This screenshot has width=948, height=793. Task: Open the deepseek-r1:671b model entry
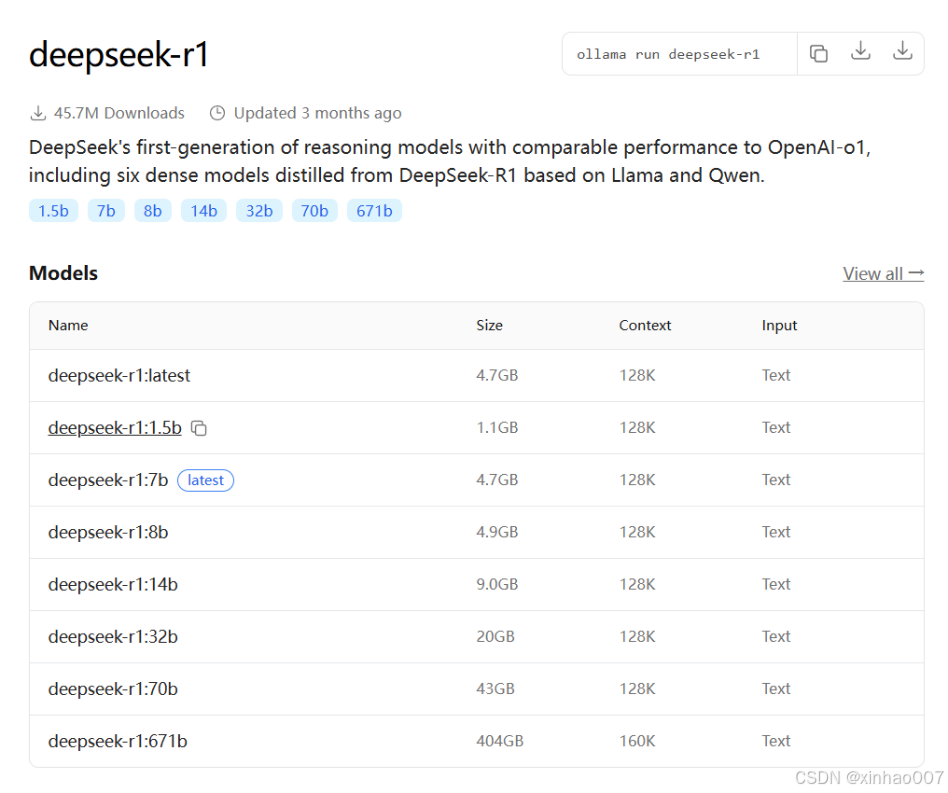115,740
